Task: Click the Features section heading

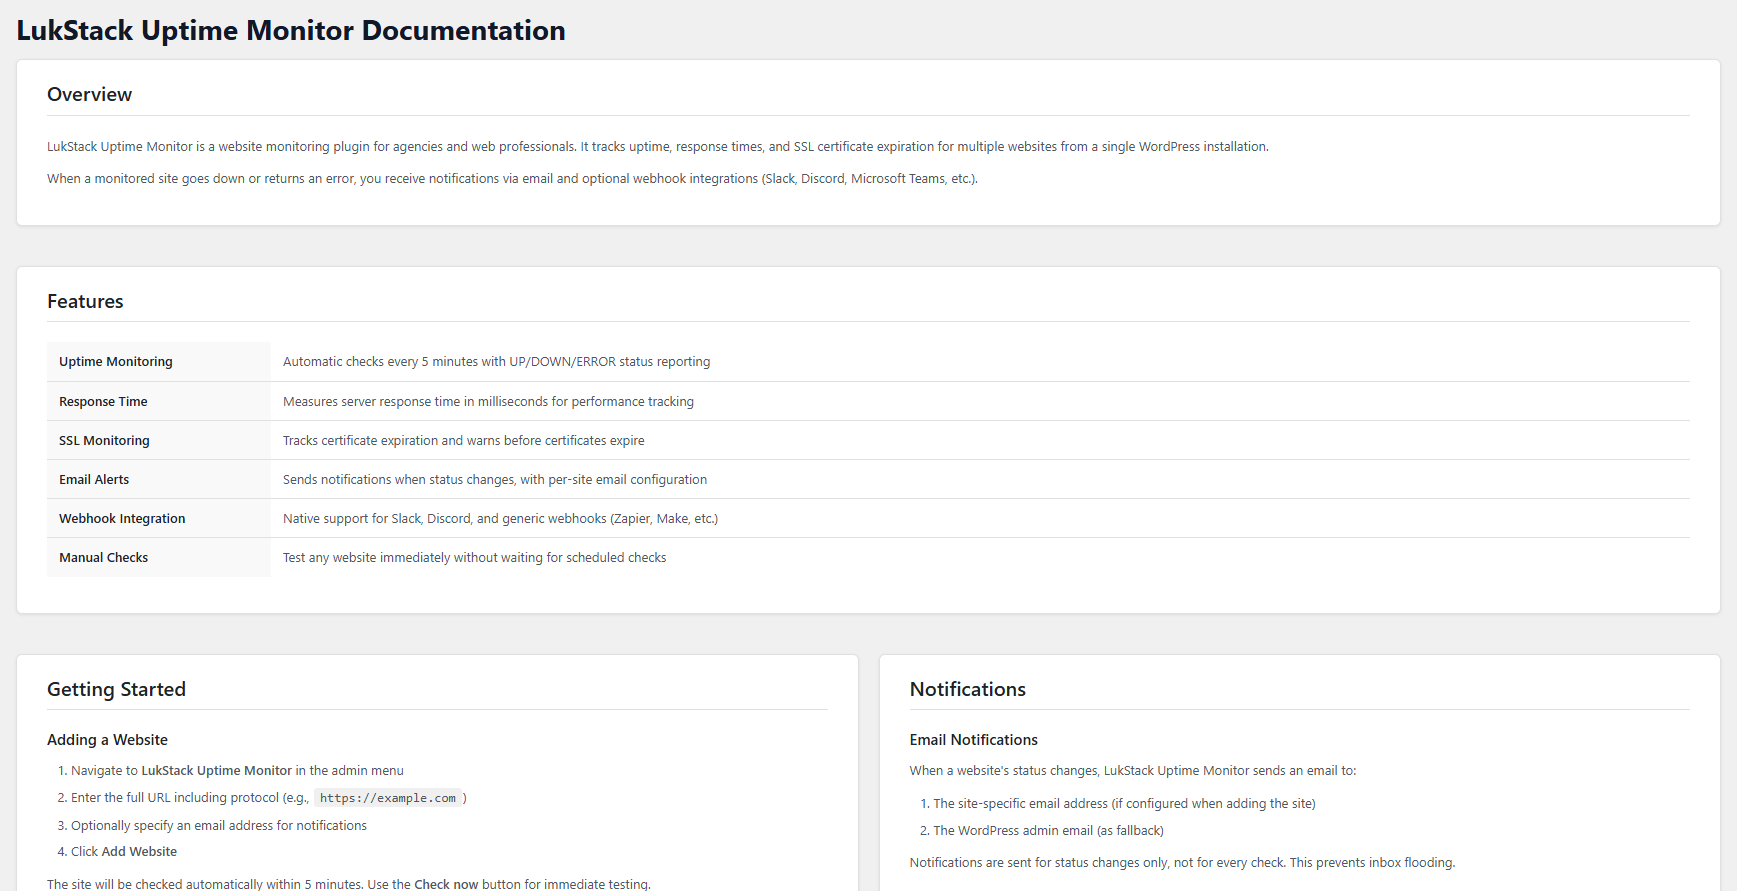Action: pyautogui.click(x=85, y=302)
